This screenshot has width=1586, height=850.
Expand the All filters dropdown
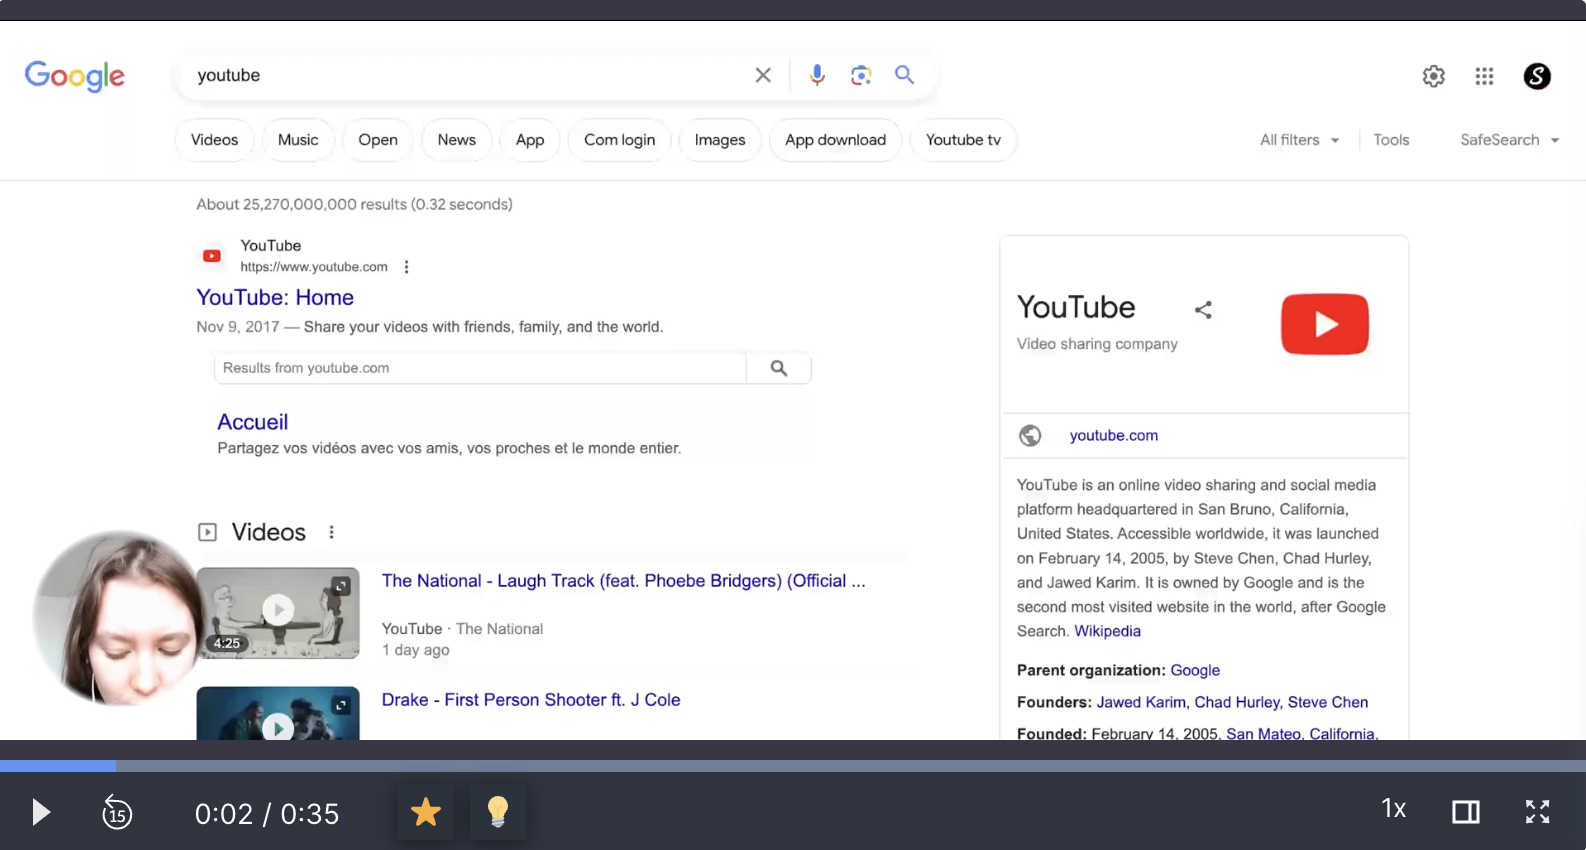coord(1299,140)
